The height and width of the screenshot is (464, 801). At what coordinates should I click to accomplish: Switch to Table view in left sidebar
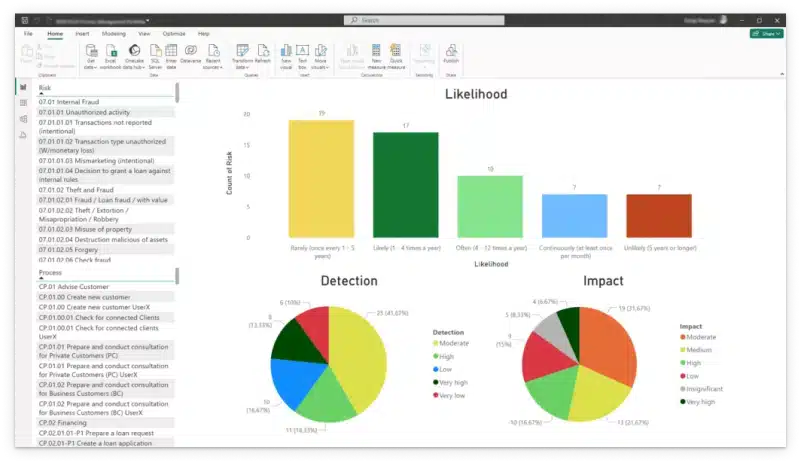pyautogui.click(x=23, y=103)
